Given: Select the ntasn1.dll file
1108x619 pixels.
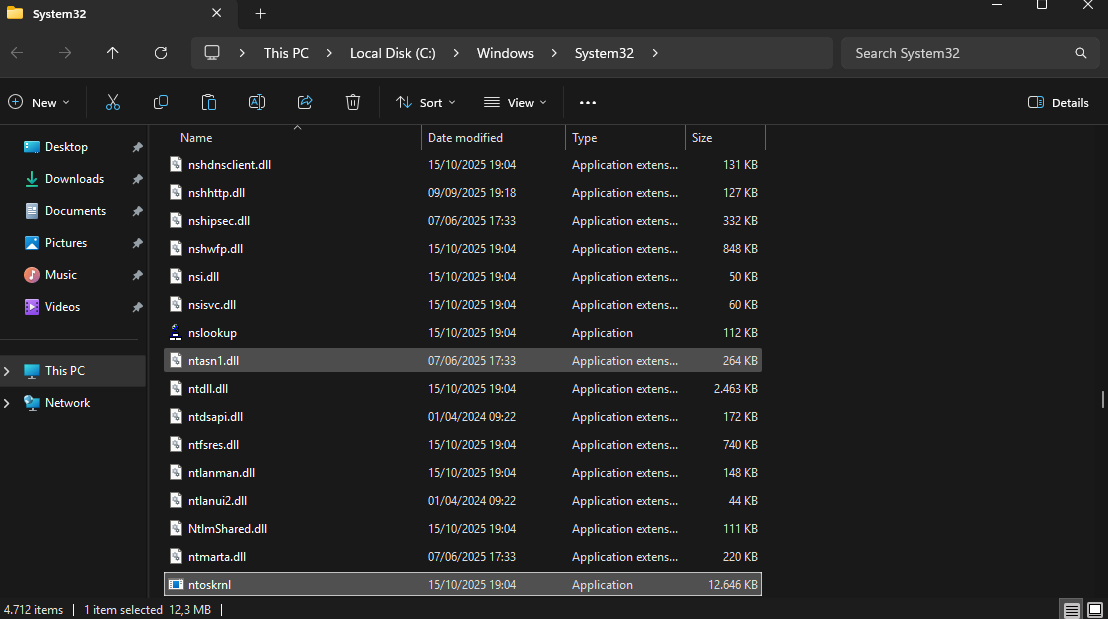Looking at the screenshot, I should tap(463, 360).
